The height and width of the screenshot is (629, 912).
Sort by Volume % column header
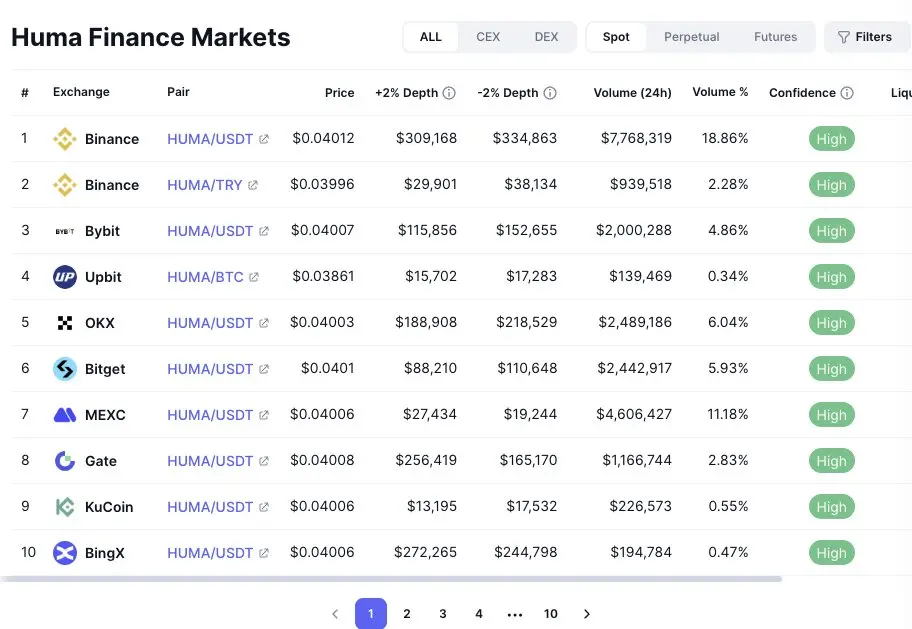click(x=720, y=92)
